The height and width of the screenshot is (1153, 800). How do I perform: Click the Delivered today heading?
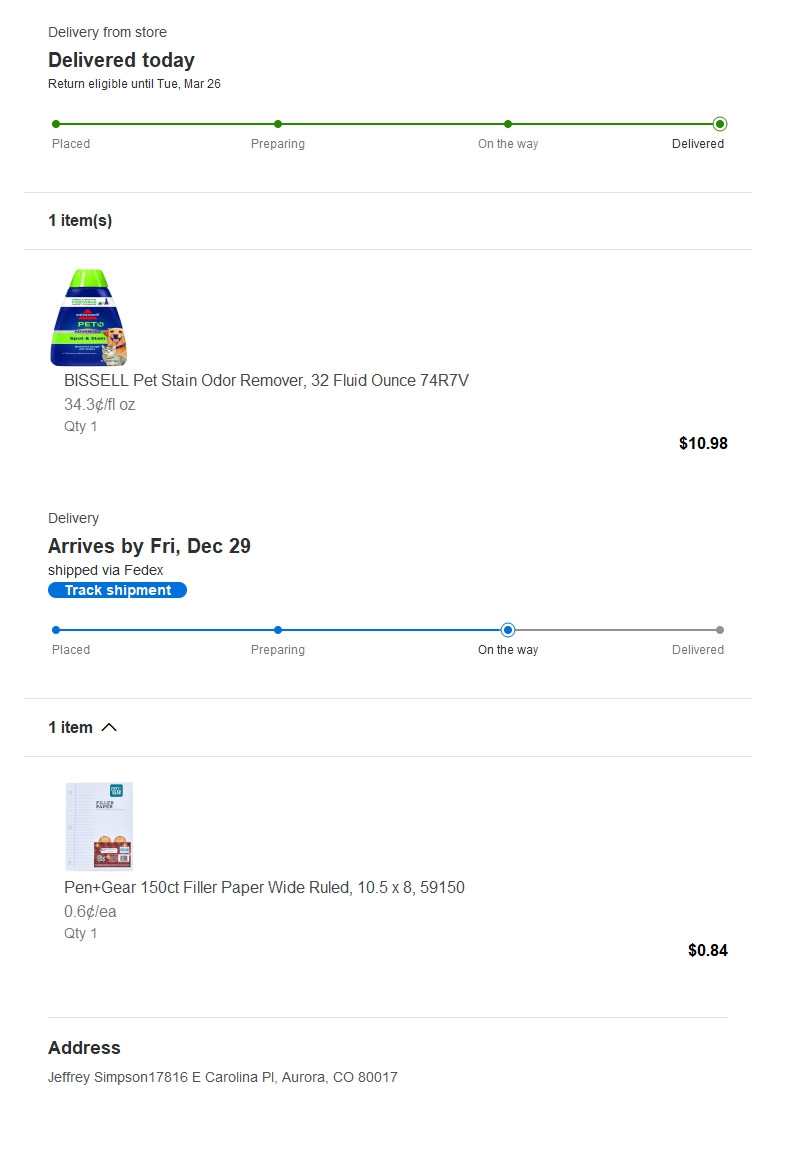121,60
